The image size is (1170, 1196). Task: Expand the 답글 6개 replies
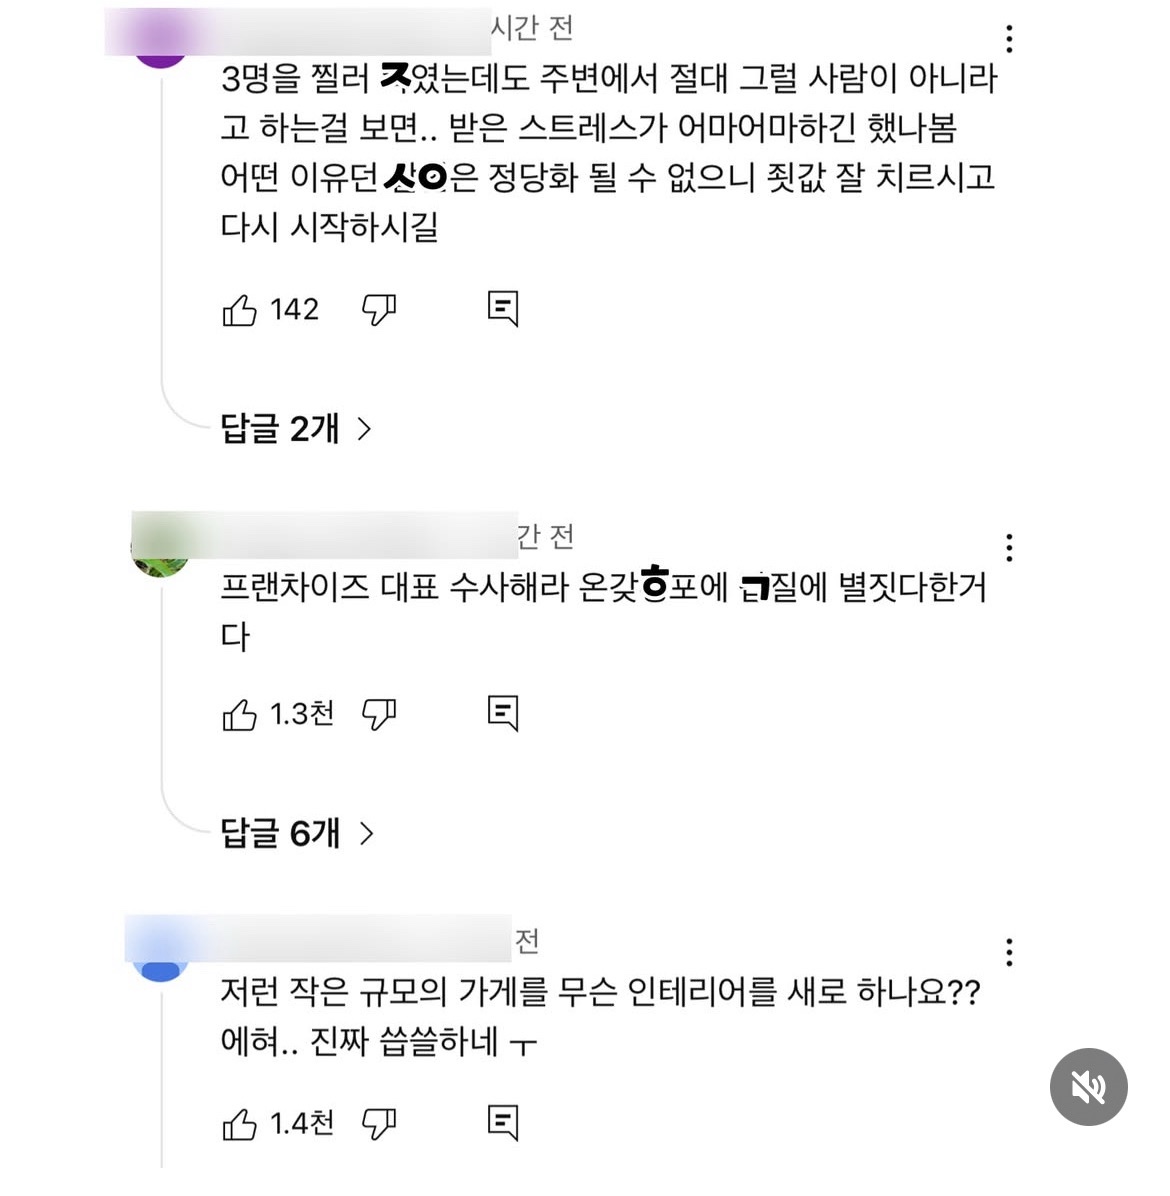(x=296, y=833)
